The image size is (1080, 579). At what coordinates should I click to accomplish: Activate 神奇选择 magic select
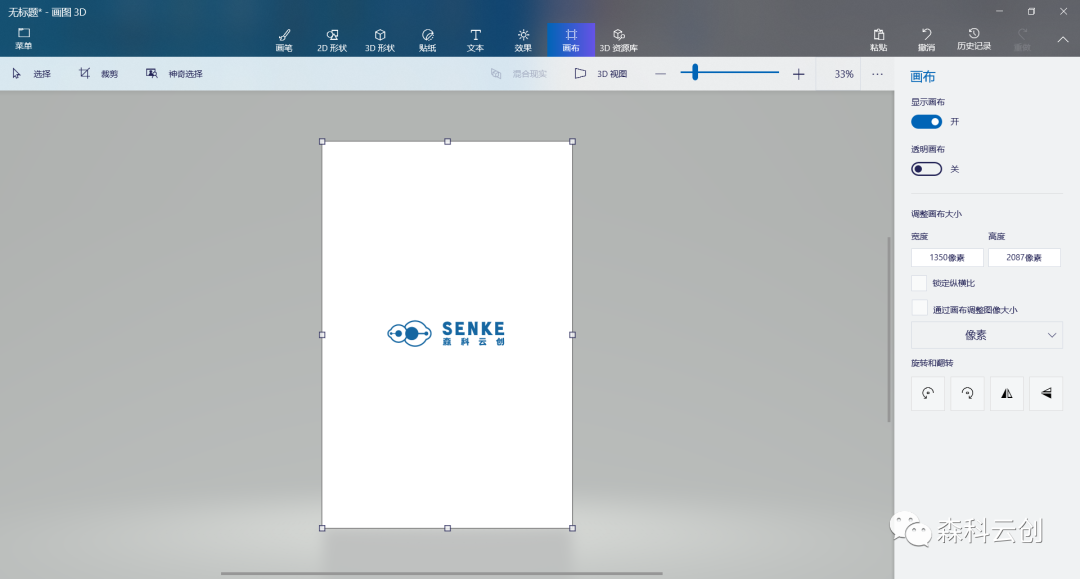pos(174,74)
